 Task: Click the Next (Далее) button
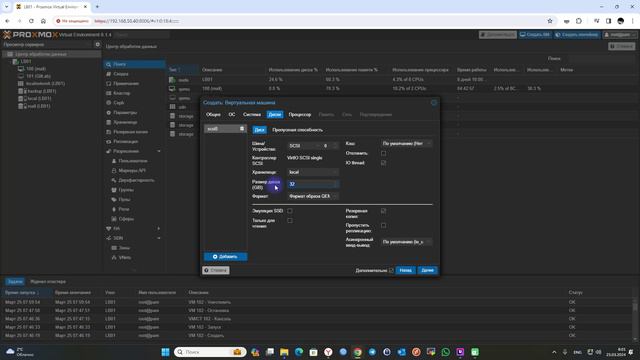427,270
